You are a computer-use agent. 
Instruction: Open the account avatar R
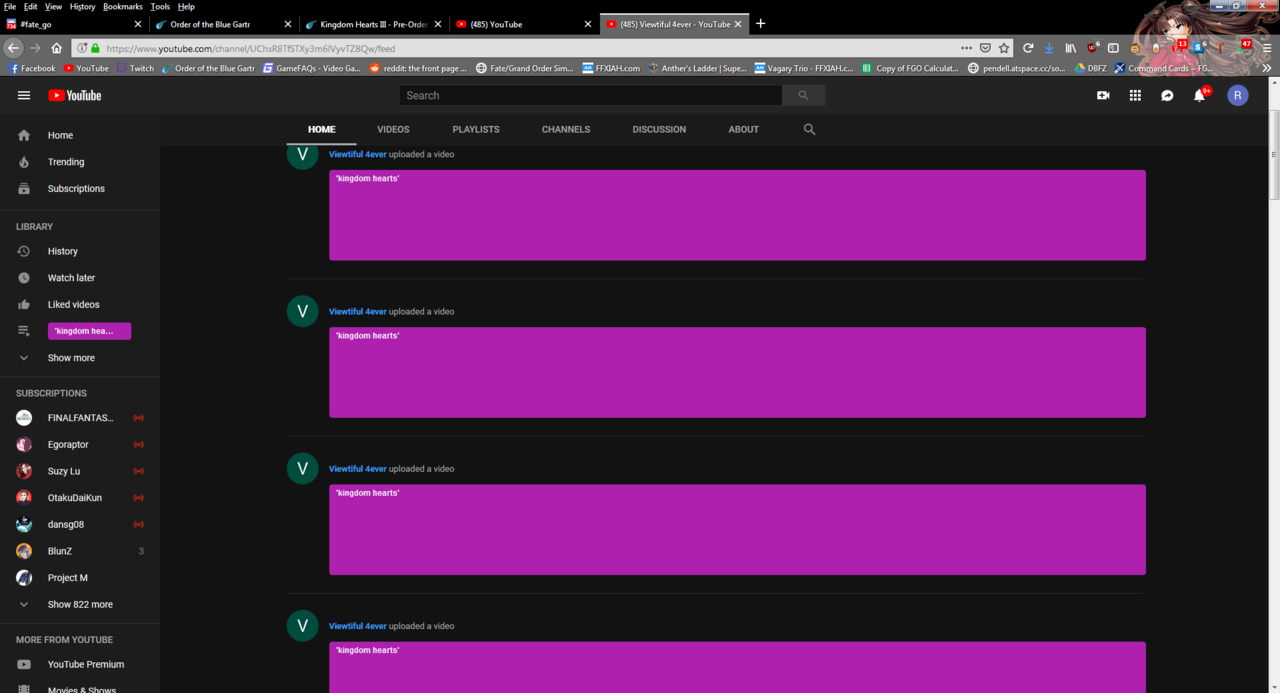click(1238, 95)
